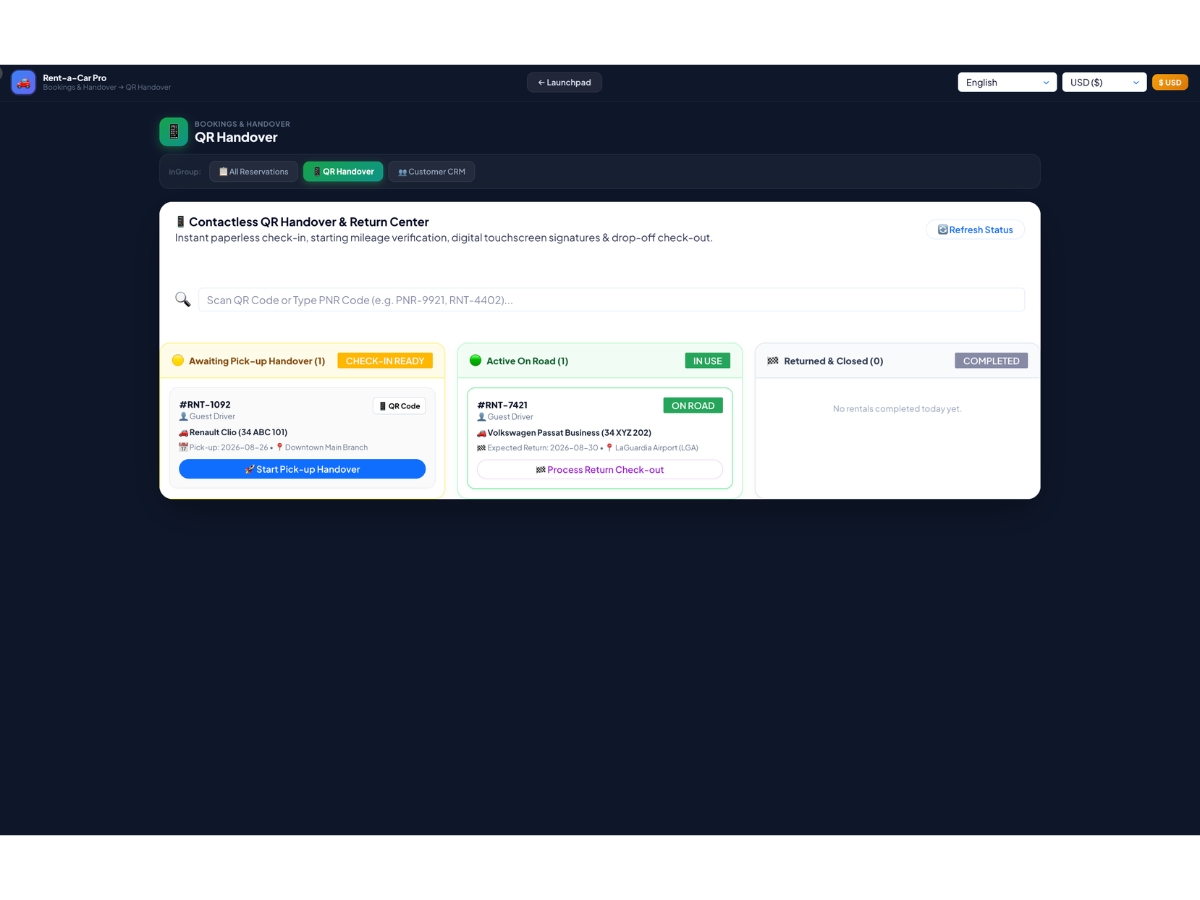Select the #RNT-1092 reservation number
The height and width of the screenshot is (900, 1200).
[205, 405]
